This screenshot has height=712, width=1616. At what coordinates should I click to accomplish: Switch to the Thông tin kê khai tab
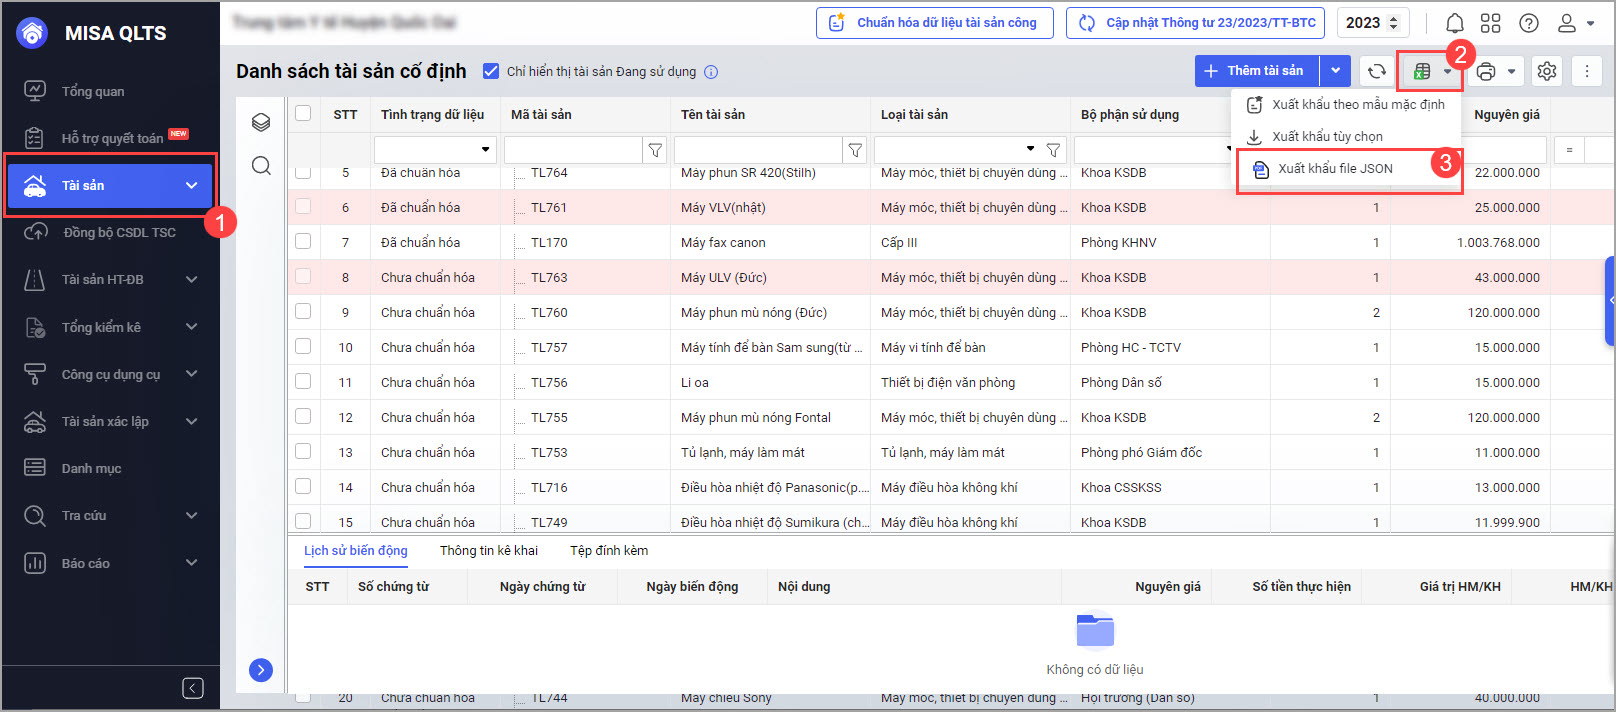[489, 551]
